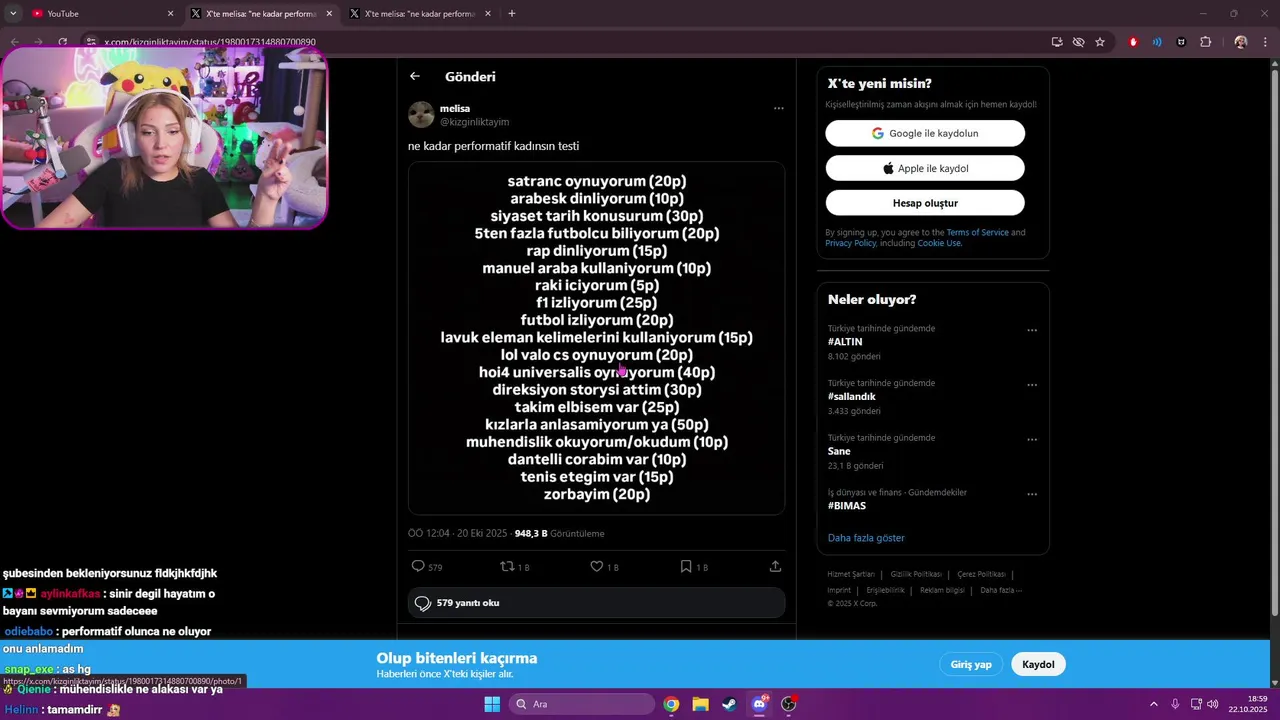Image resolution: width=1280 pixels, height=720 pixels.
Task: Show hidden system tray icons
Action: click(x=1156, y=704)
